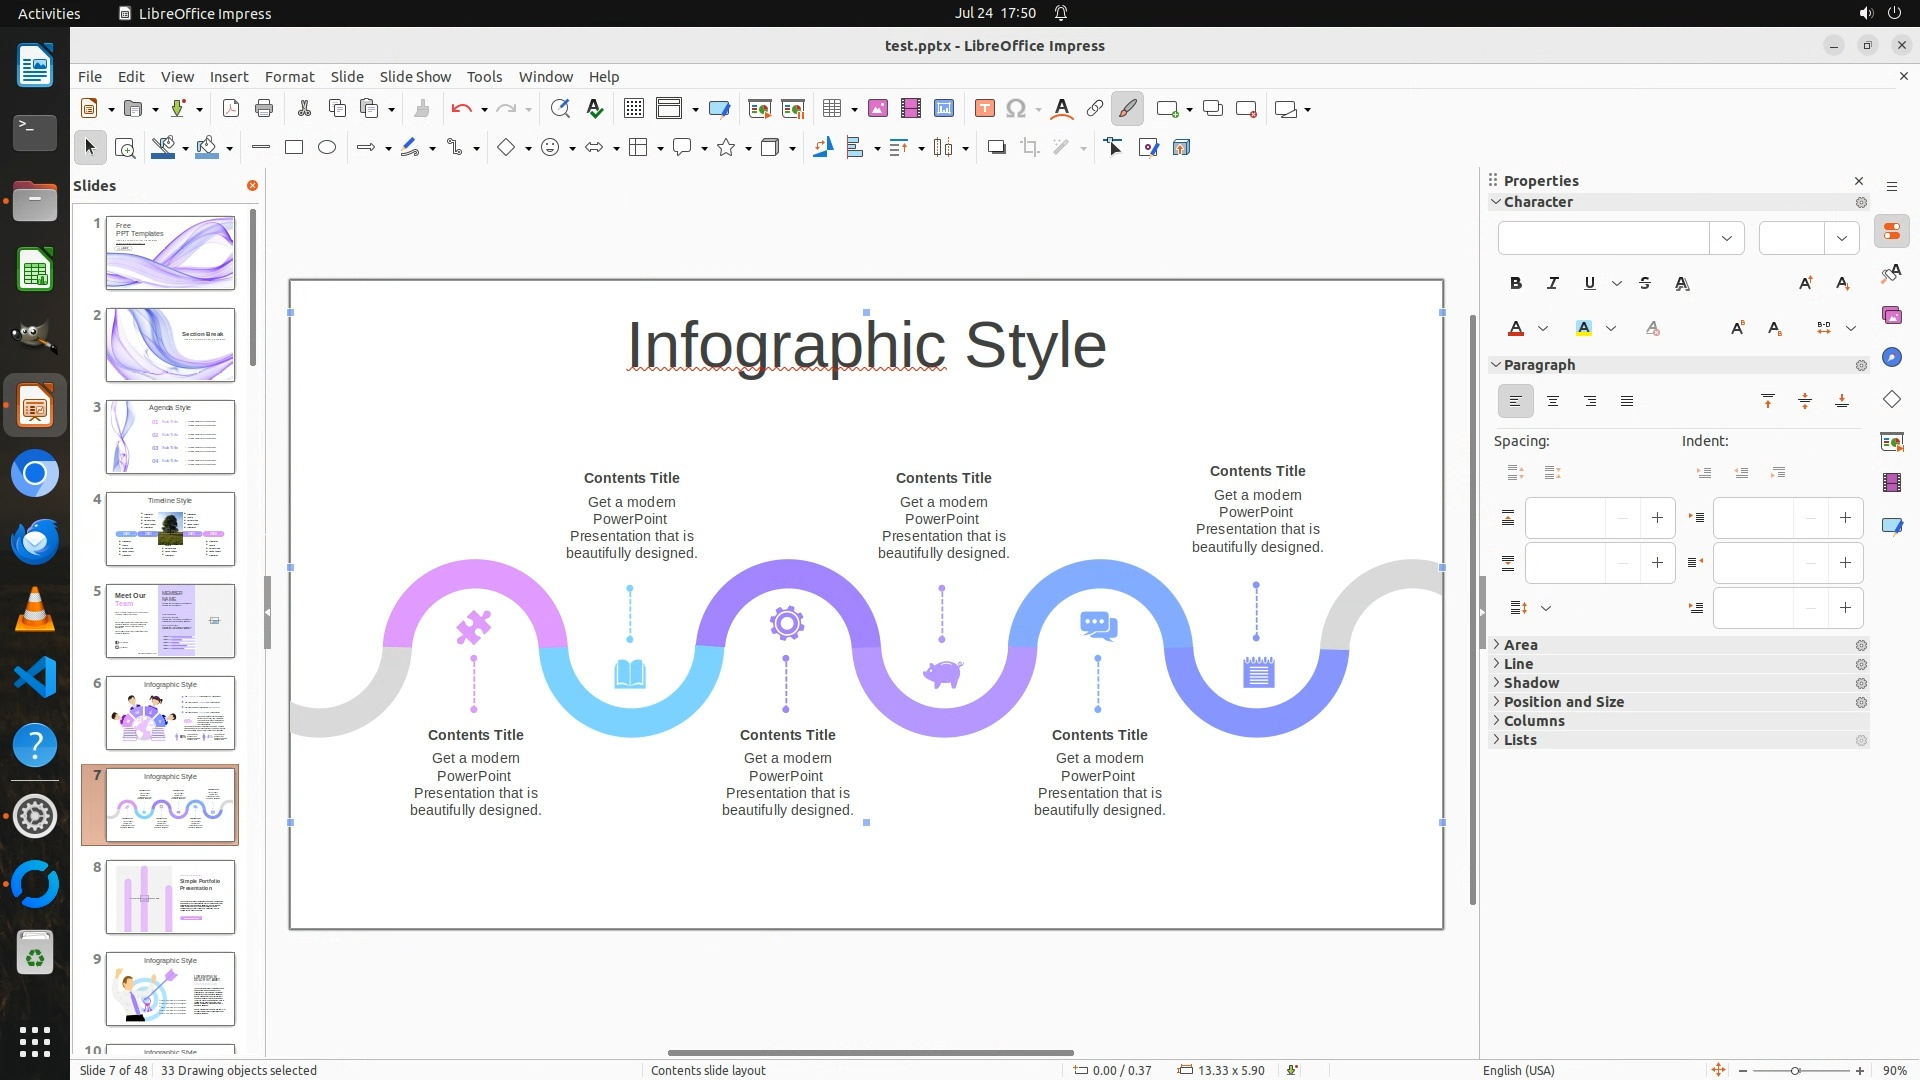Click the Display Grid icon
The image size is (1920, 1080).
click(633, 109)
